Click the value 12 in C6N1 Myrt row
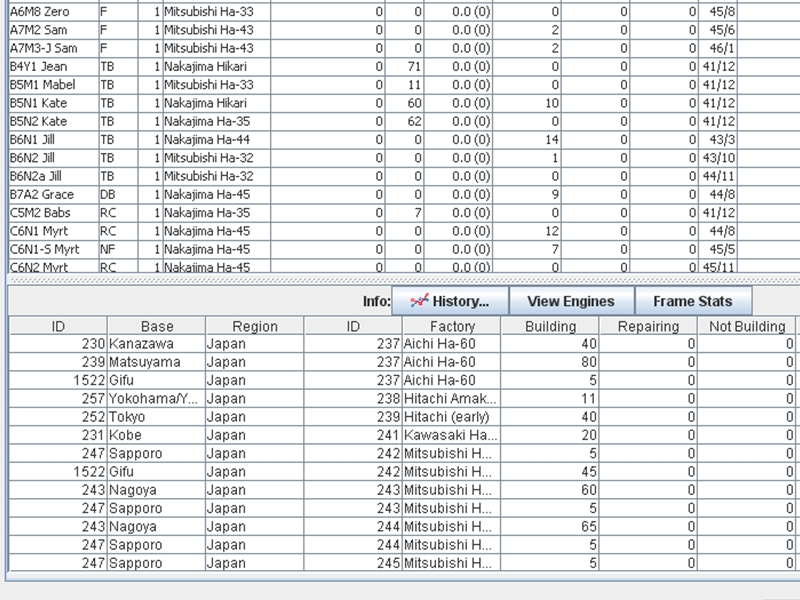This screenshot has height=600, width=800. 527,231
